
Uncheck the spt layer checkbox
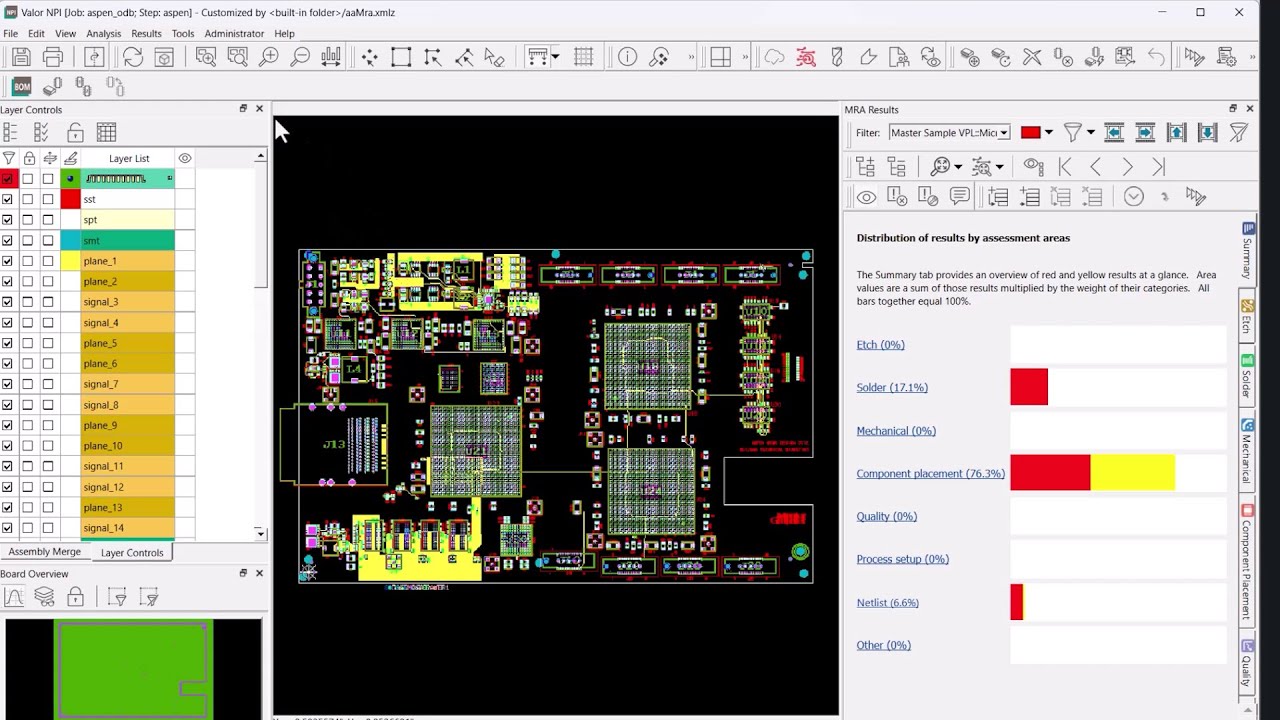click(7, 220)
